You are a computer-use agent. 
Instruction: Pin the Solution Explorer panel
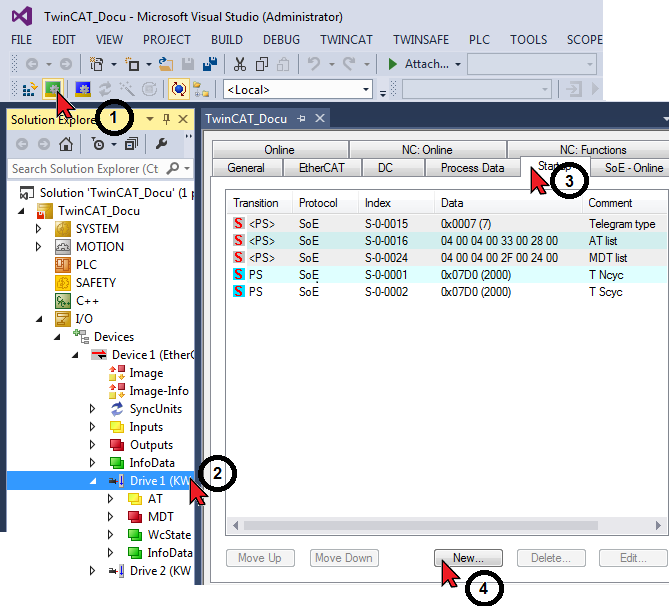(x=166, y=119)
